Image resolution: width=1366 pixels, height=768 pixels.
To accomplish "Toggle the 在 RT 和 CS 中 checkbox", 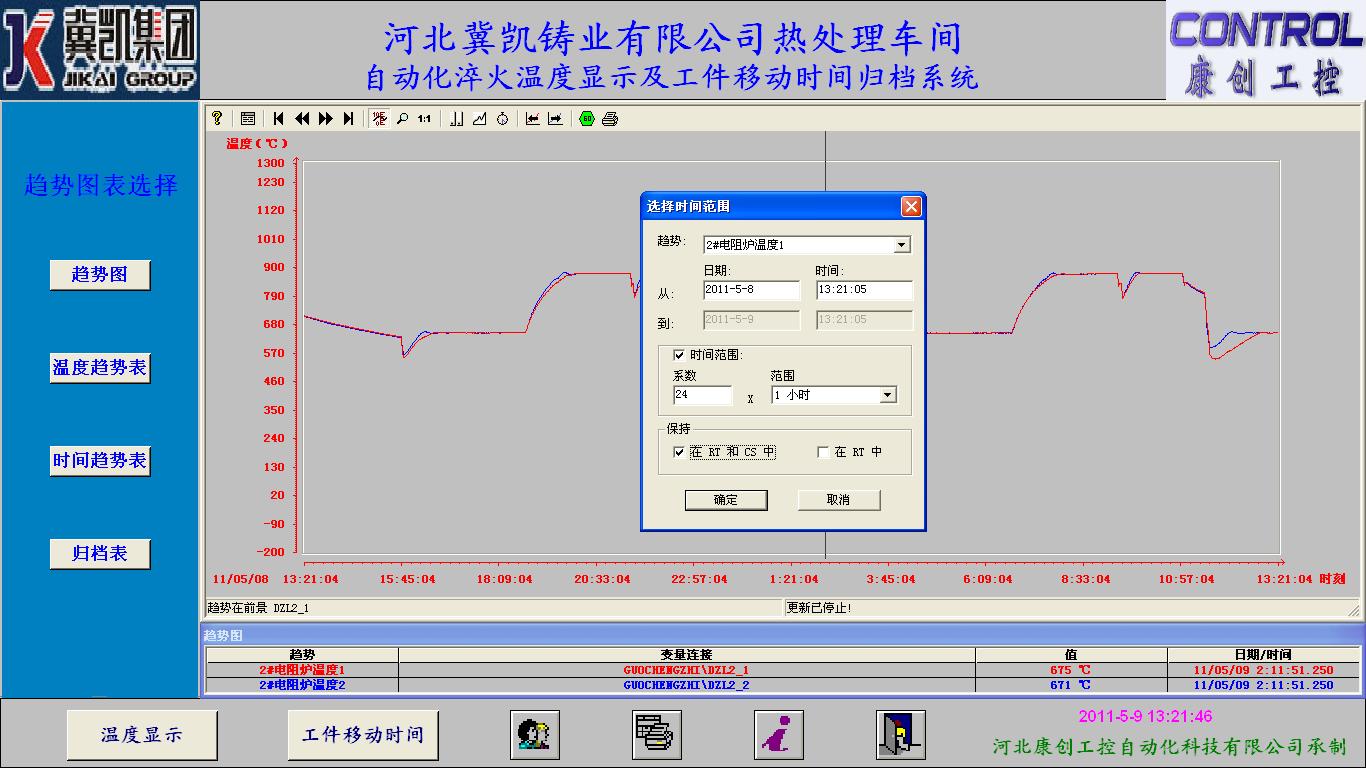I will [679, 452].
